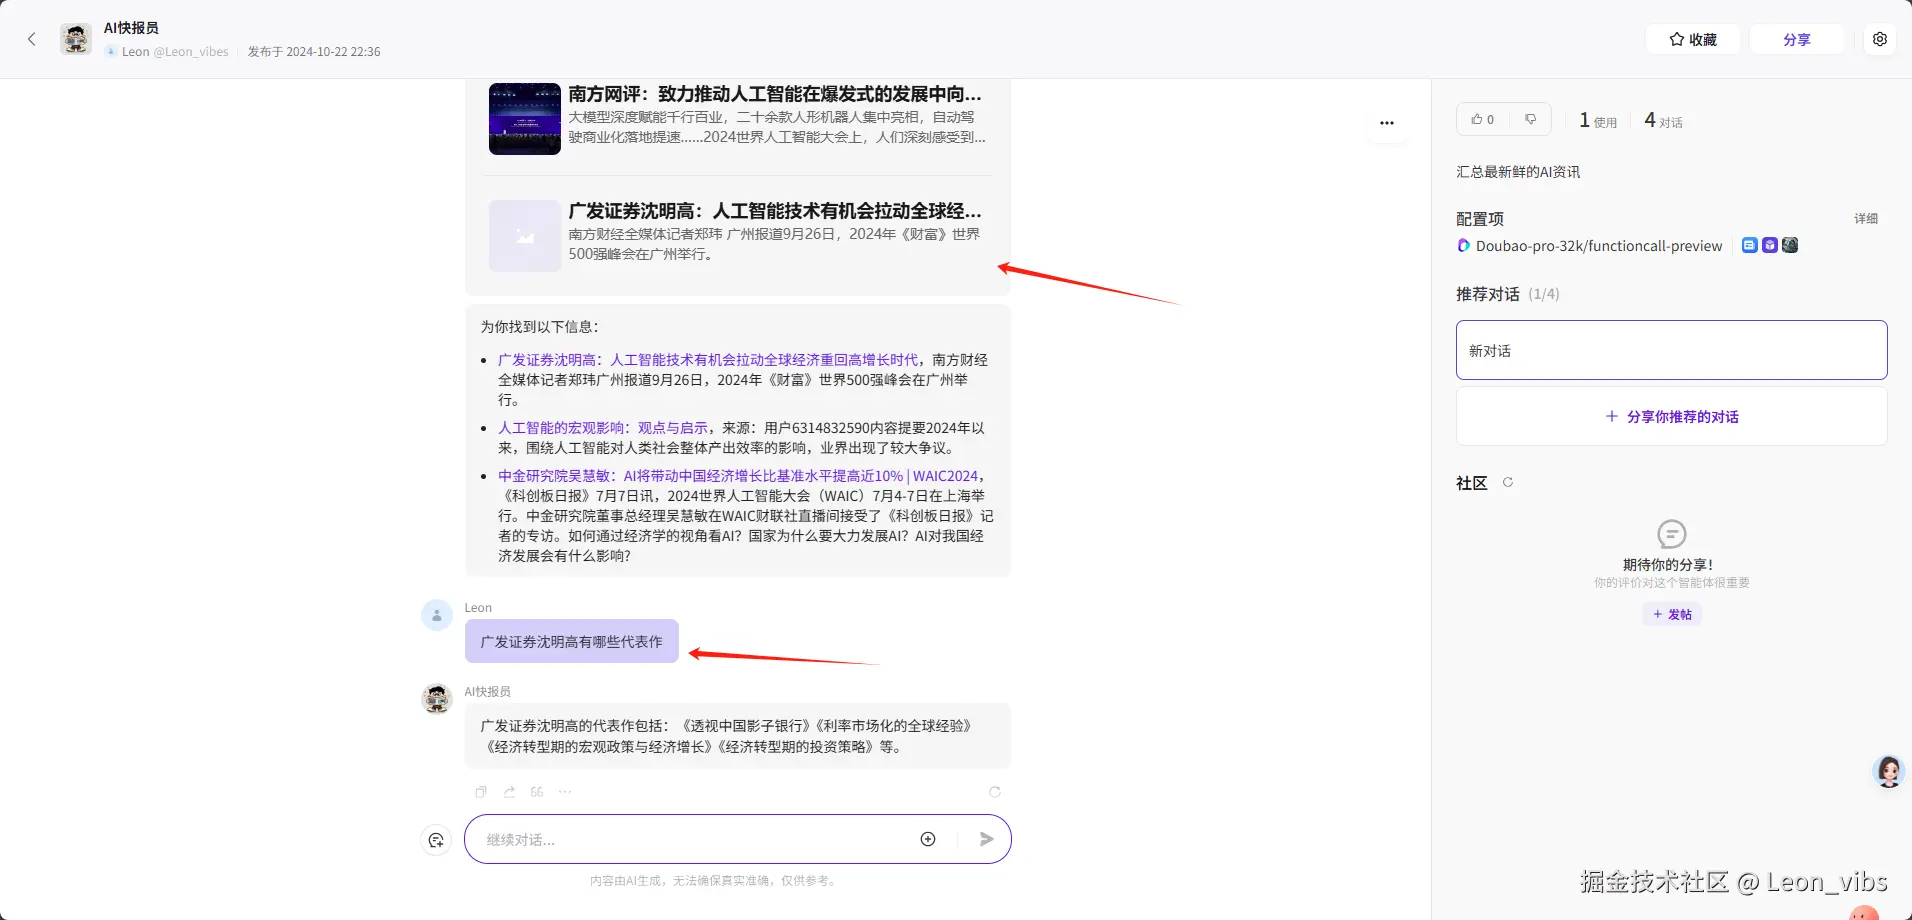This screenshot has height=920, width=1912.
Task: Forward the AI reply via share icon
Action: click(x=509, y=791)
